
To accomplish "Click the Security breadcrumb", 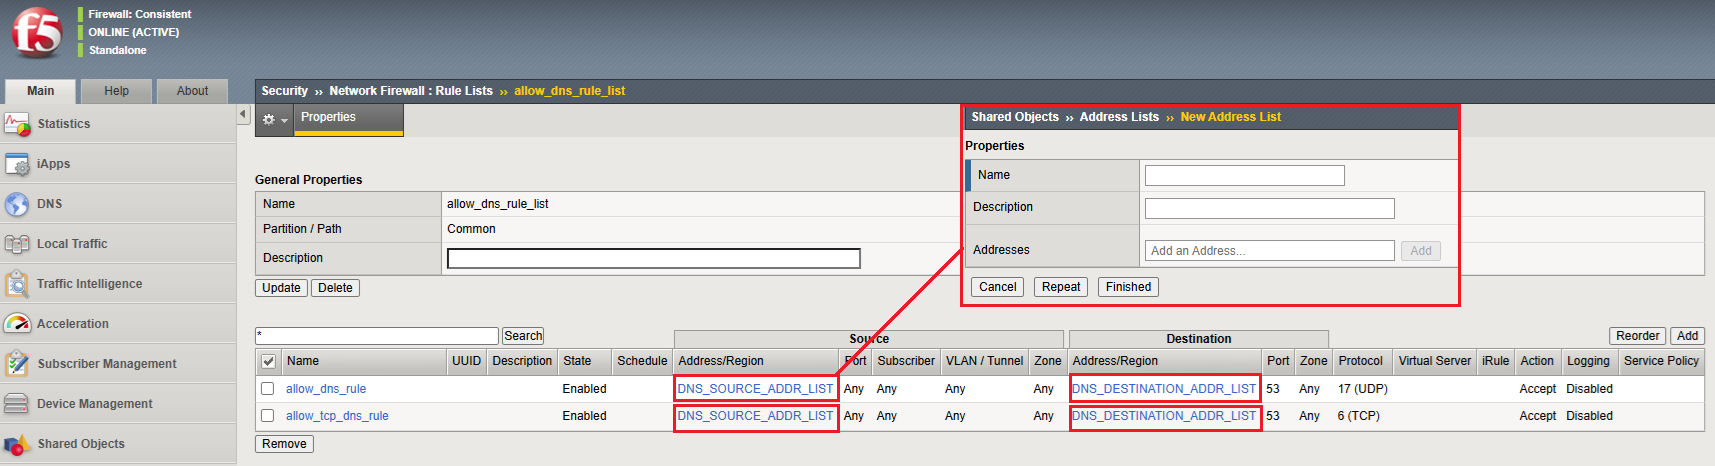I will [285, 91].
